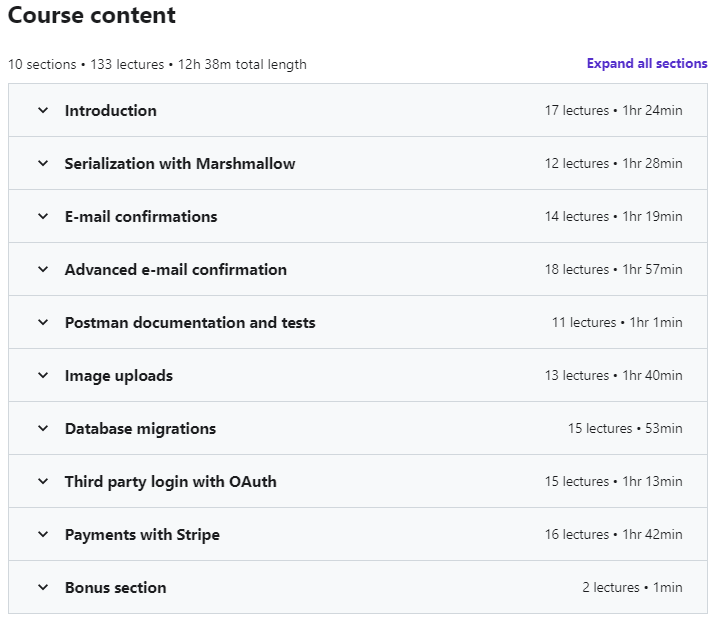Click '15 lectures • 1hr 13min' text

pyautogui.click(x=613, y=481)
